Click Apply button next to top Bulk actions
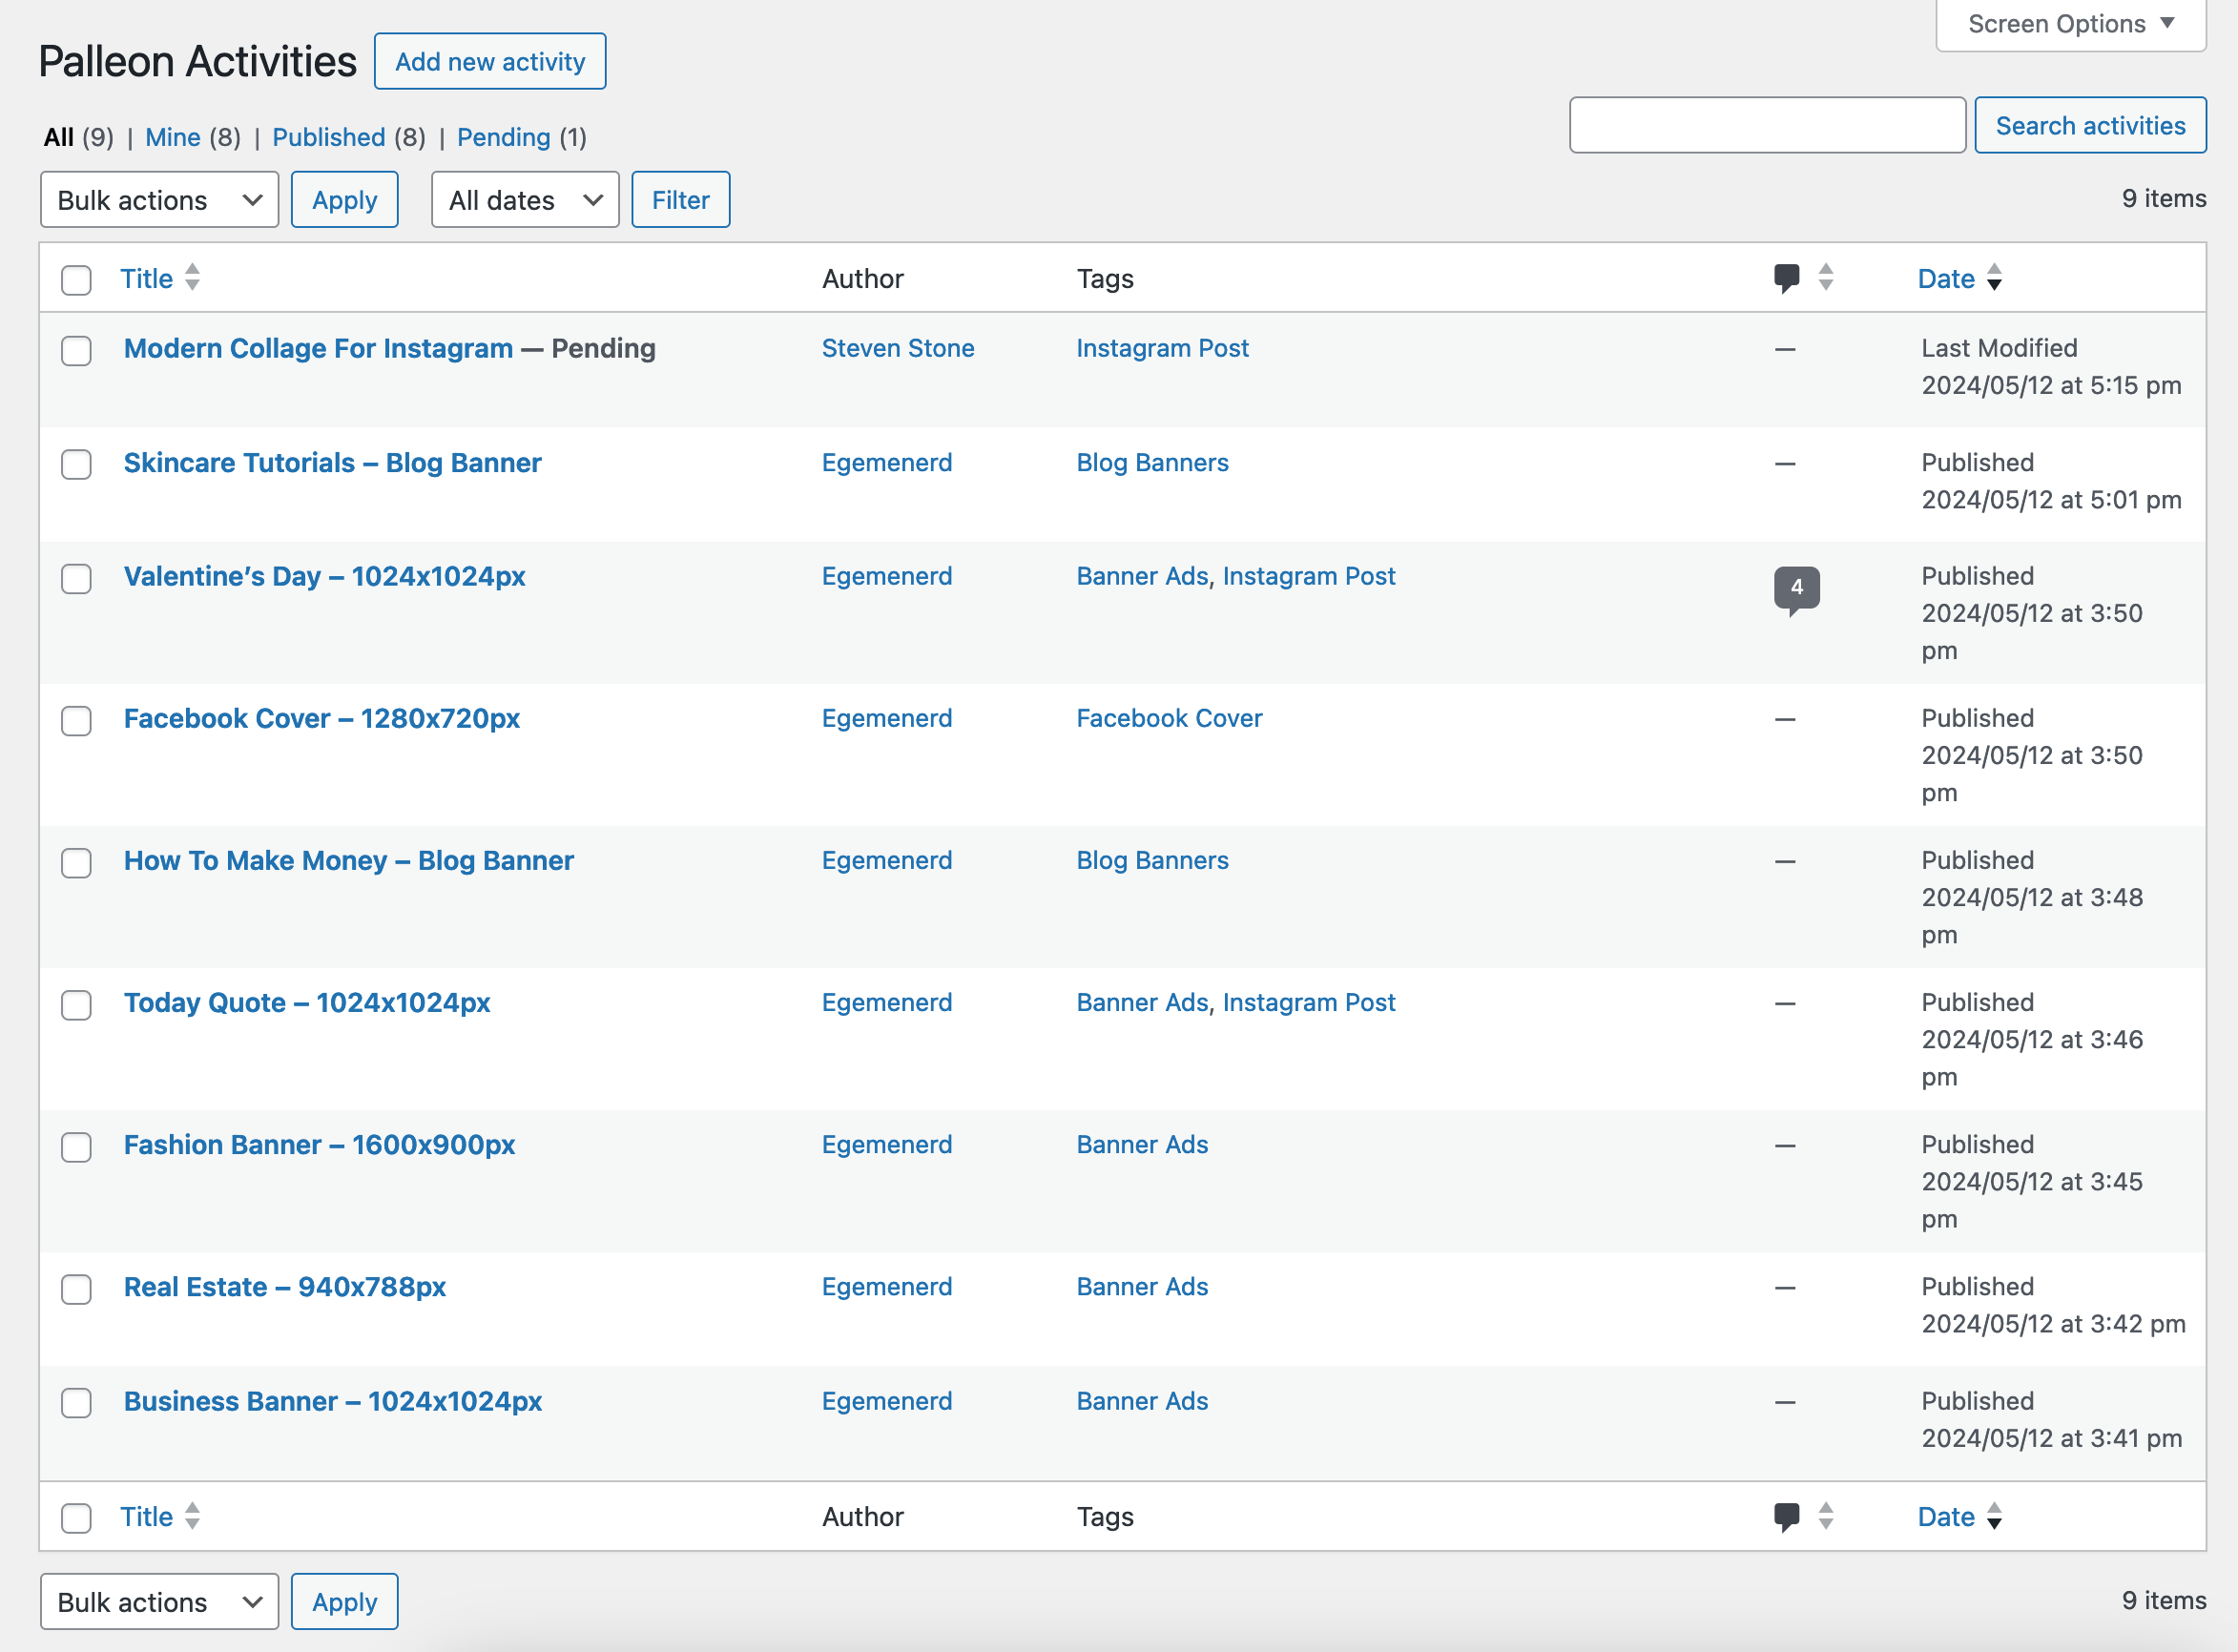2238x1652 pixels. pos(344,199)
